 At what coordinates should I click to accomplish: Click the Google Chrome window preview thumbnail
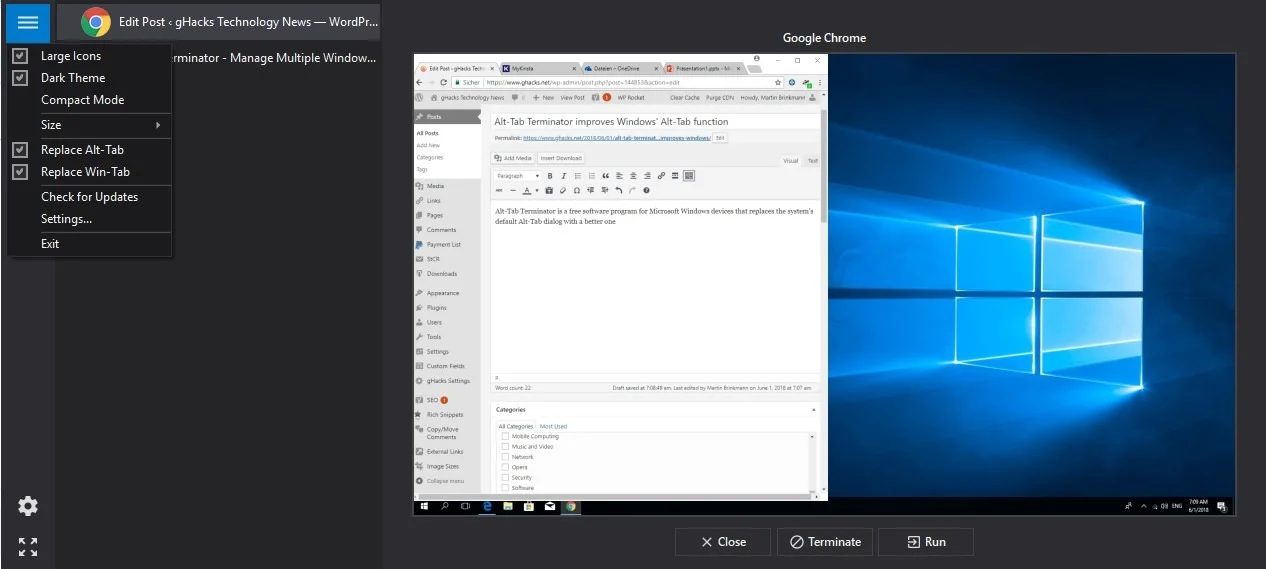(824, 284)
